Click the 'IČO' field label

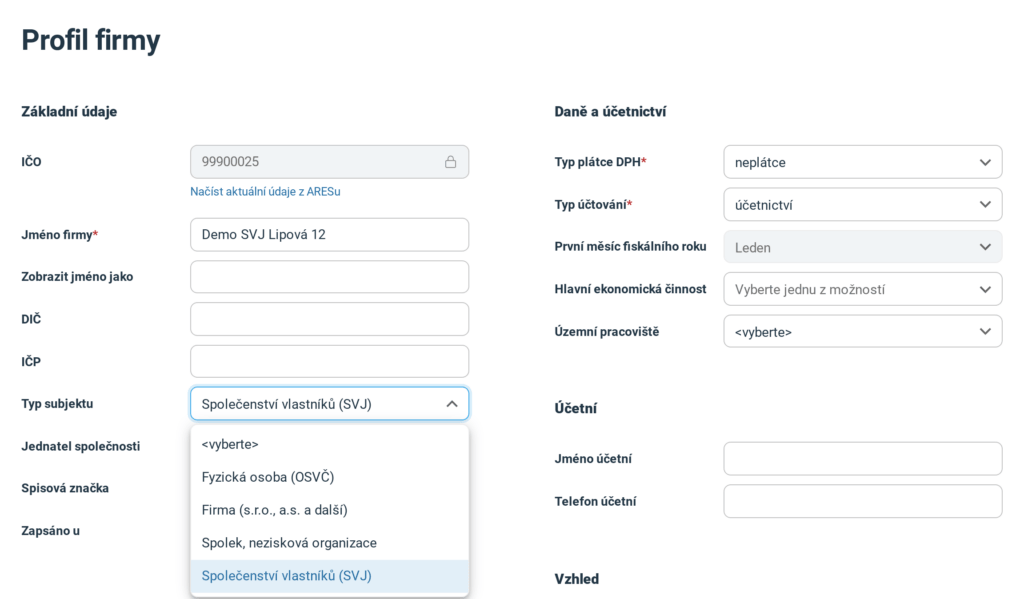(31, 162)
